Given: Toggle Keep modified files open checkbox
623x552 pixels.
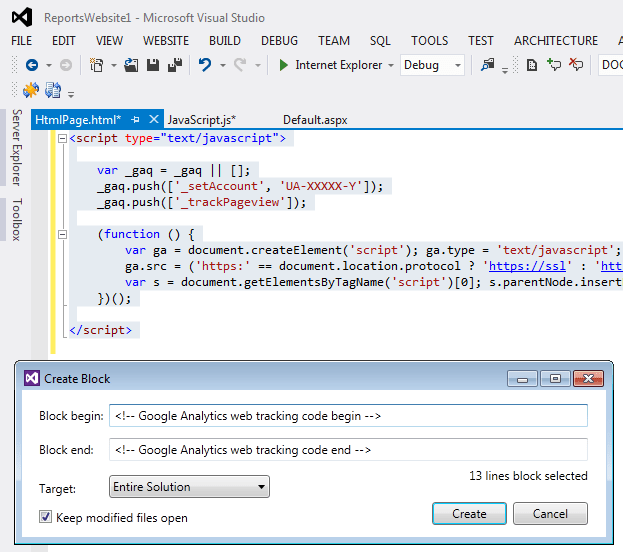Looking at the screenshot, I should tap(45, 517).
